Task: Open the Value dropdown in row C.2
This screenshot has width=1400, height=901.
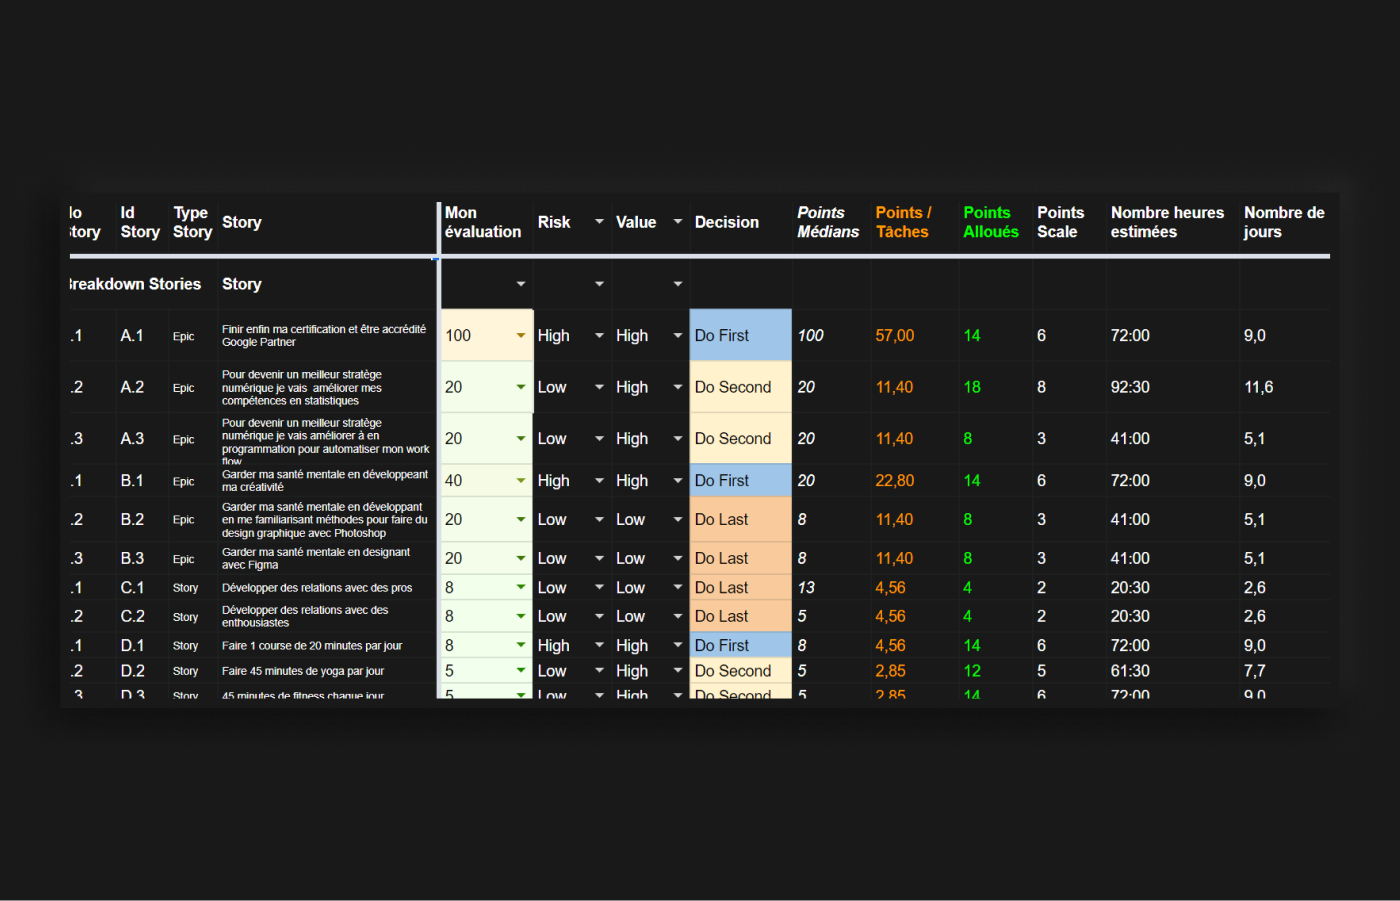Action: (x=677, y=617)
